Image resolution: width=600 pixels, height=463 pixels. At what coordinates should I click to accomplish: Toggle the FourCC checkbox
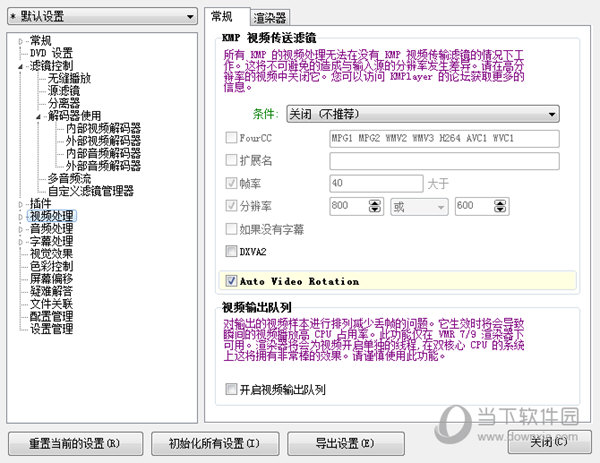click(x=231, y=138)
